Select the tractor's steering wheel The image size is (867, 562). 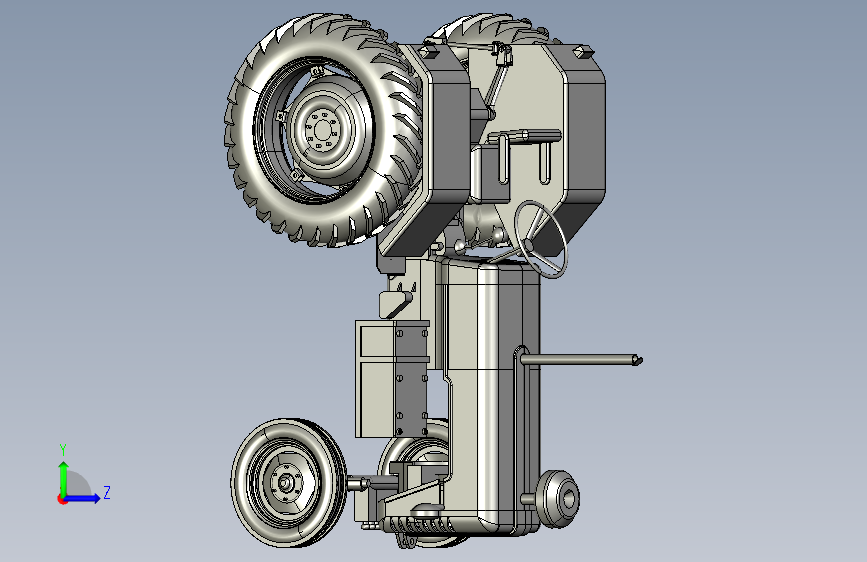(x=540, y=239)
